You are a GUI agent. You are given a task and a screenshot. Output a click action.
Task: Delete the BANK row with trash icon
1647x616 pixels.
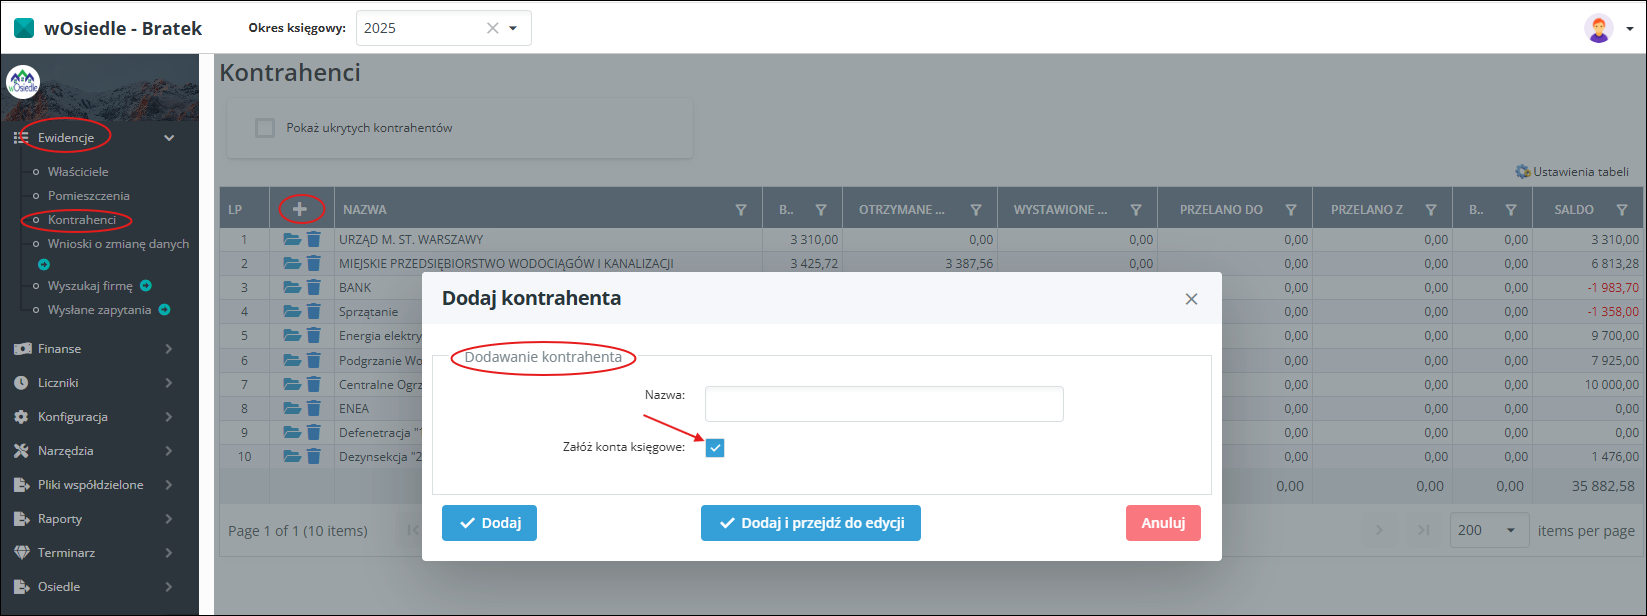tap(314, 287)
